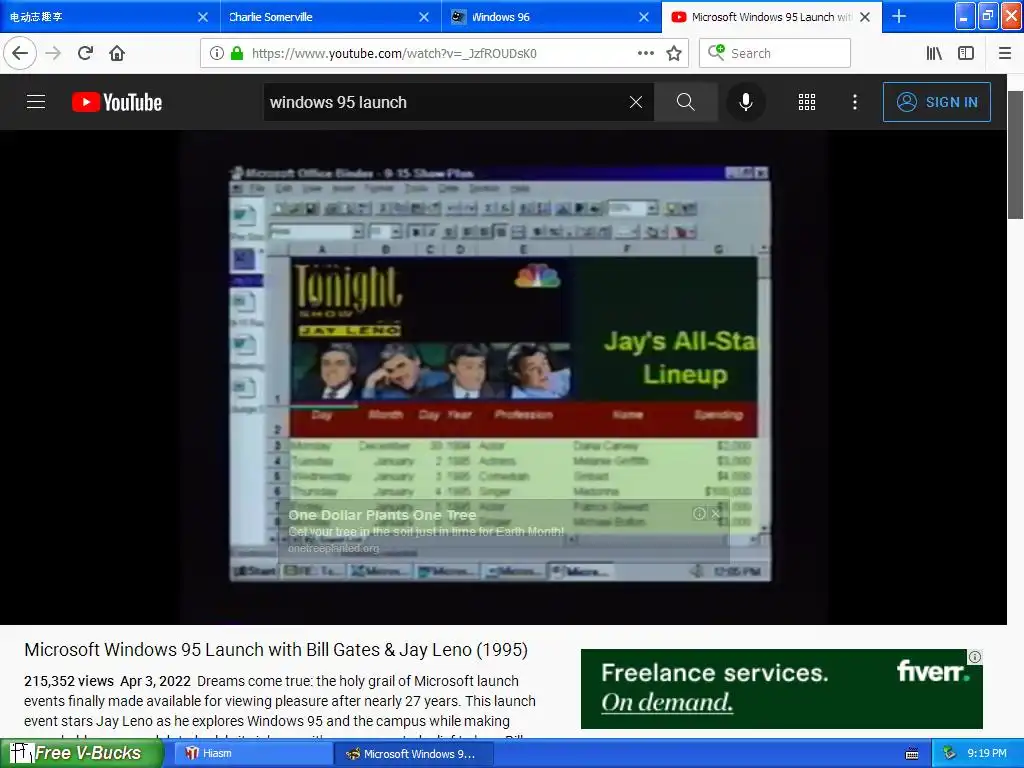Bookmark this page with the star icon

click(x=674, y=53)
